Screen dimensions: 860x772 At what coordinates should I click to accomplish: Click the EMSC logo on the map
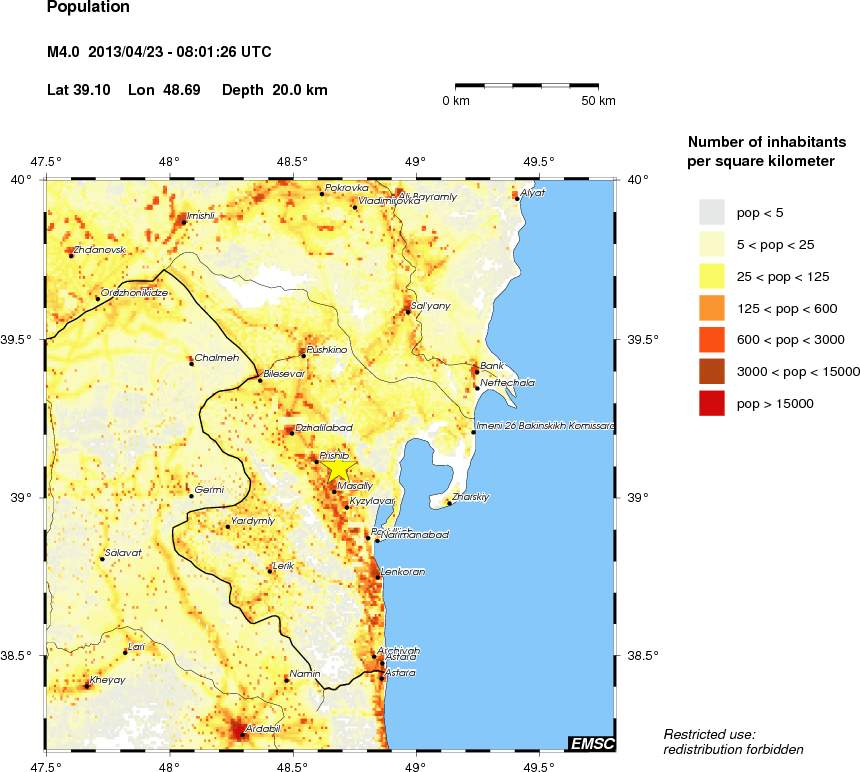pos(590,743)
